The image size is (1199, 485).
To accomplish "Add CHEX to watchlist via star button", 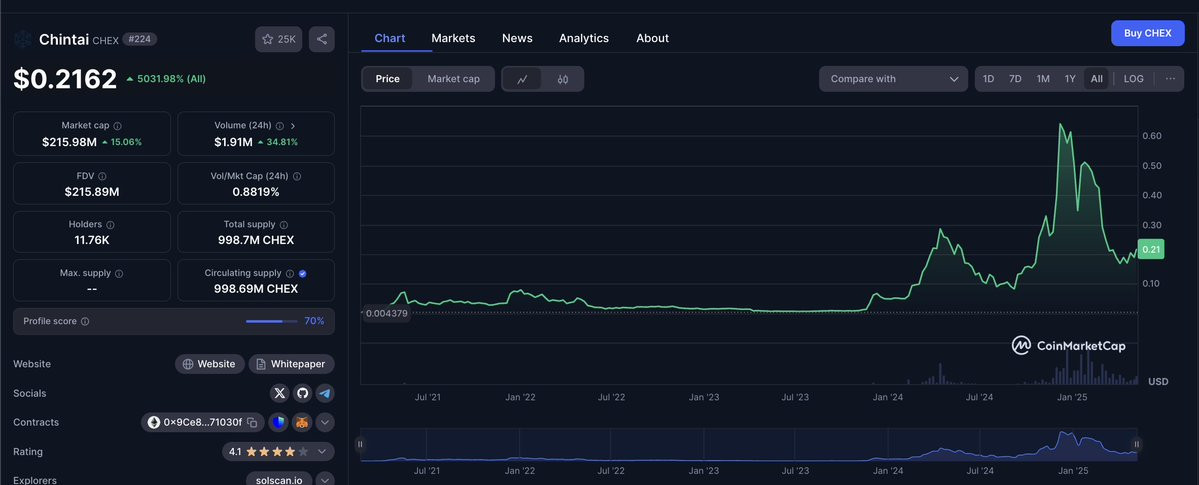I will tap(278, 39).
